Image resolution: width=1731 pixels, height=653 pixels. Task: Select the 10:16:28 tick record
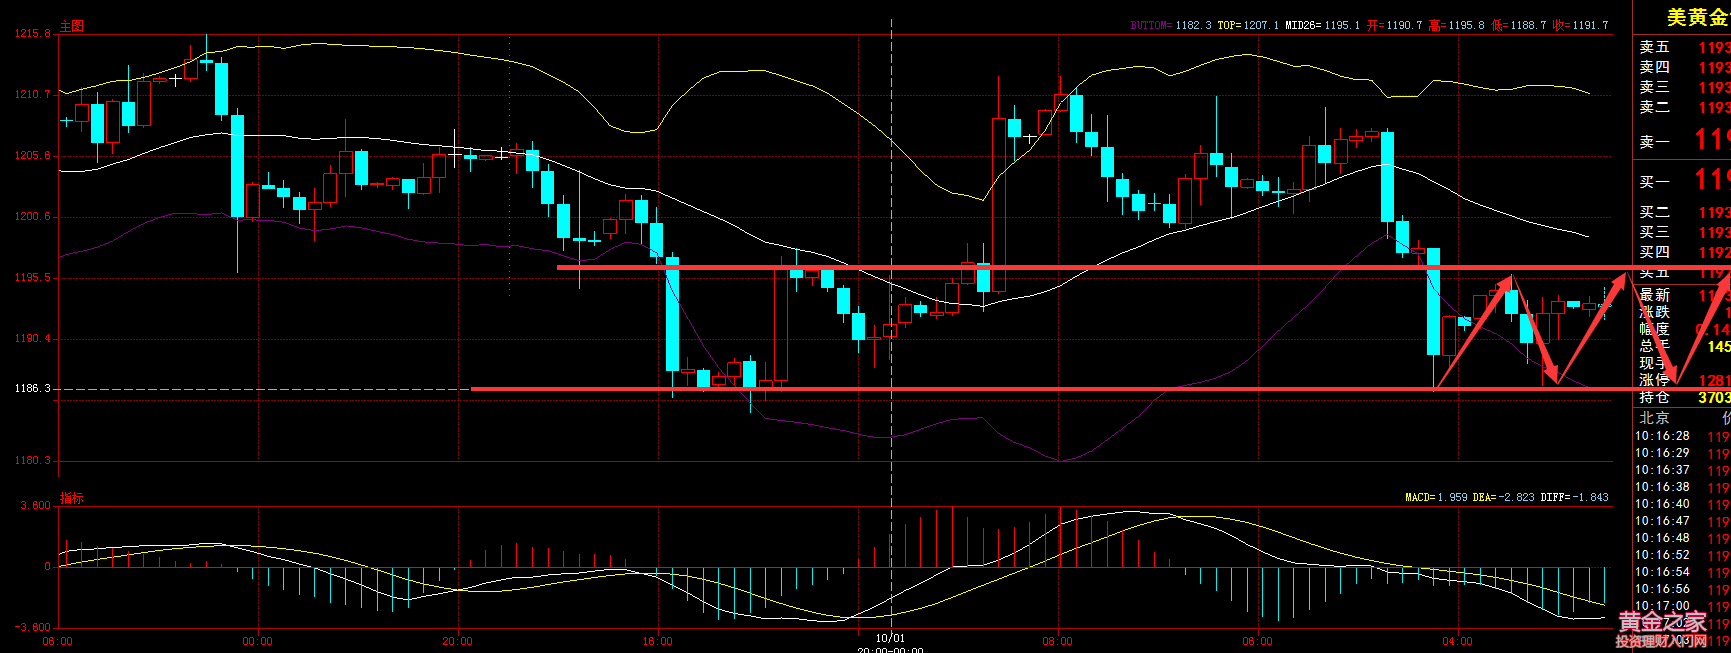(x=1662, y=436)
